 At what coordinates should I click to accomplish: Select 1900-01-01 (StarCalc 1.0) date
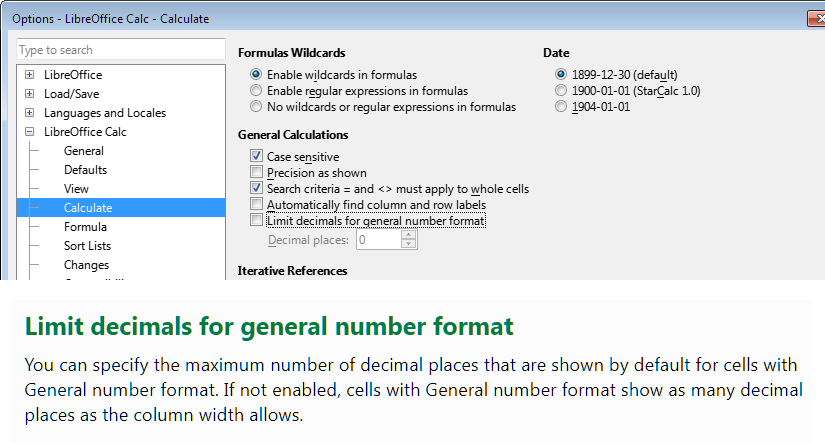pos(561,90)
